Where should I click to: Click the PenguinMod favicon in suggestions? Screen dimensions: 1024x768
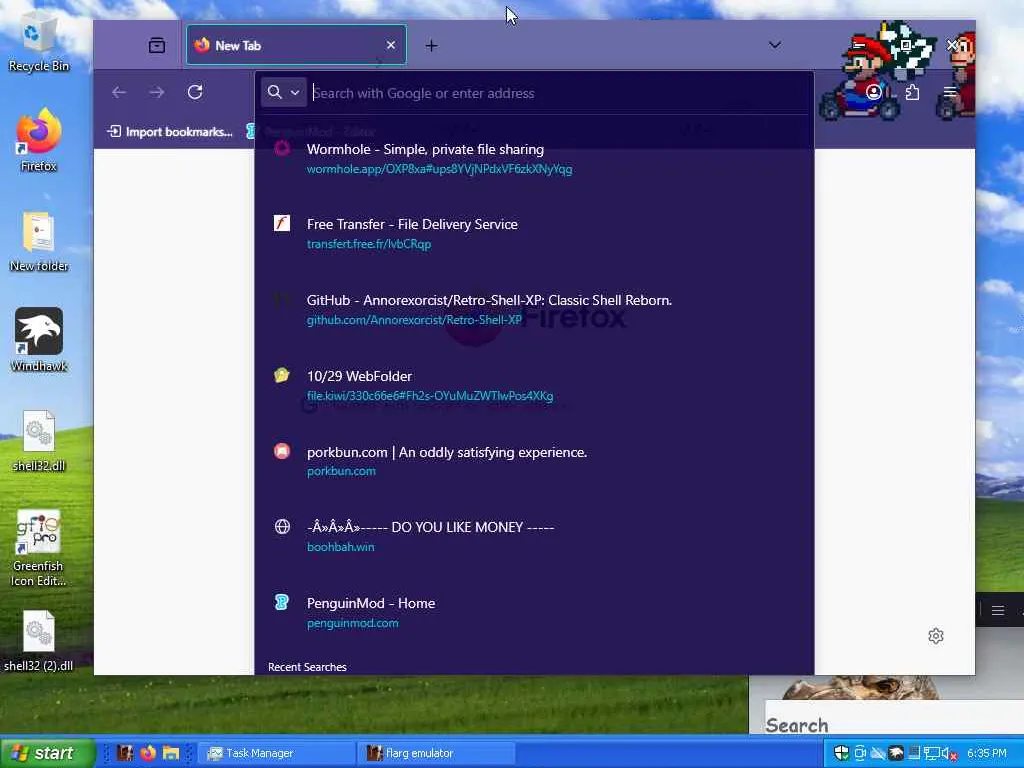(281, 602)
